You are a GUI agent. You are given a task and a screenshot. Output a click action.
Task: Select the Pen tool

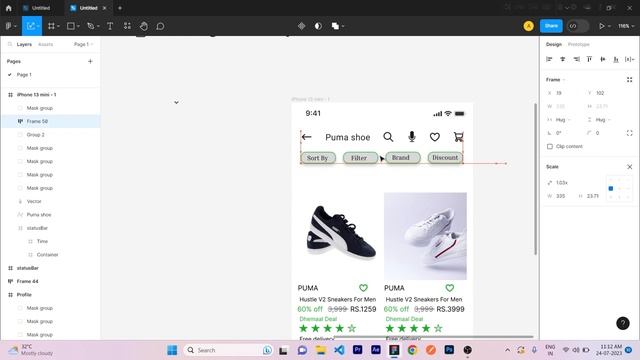point(90,26)
